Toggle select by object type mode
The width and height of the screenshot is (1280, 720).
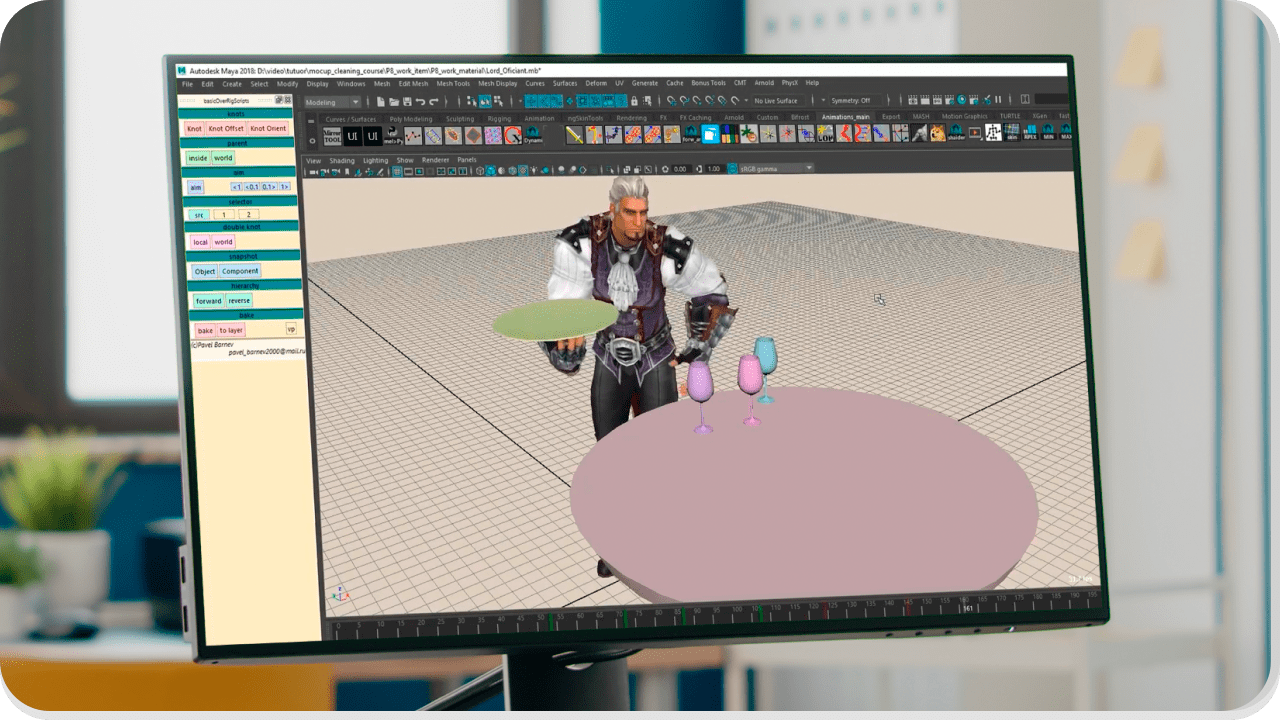point(485,102)
